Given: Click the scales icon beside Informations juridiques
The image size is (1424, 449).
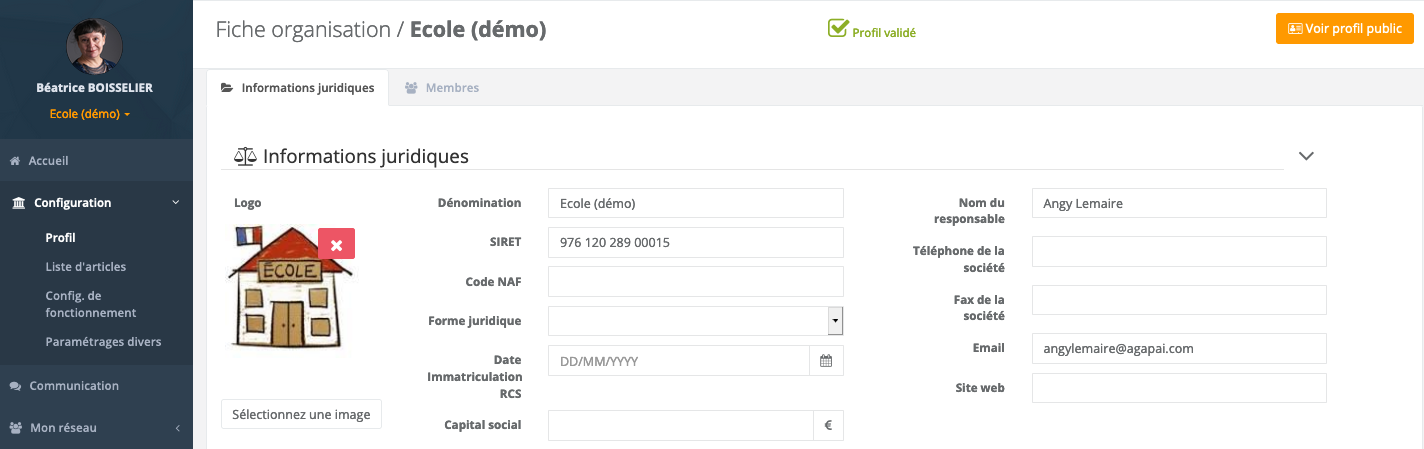Looking at the screenshot, I should tap(245, 156).
